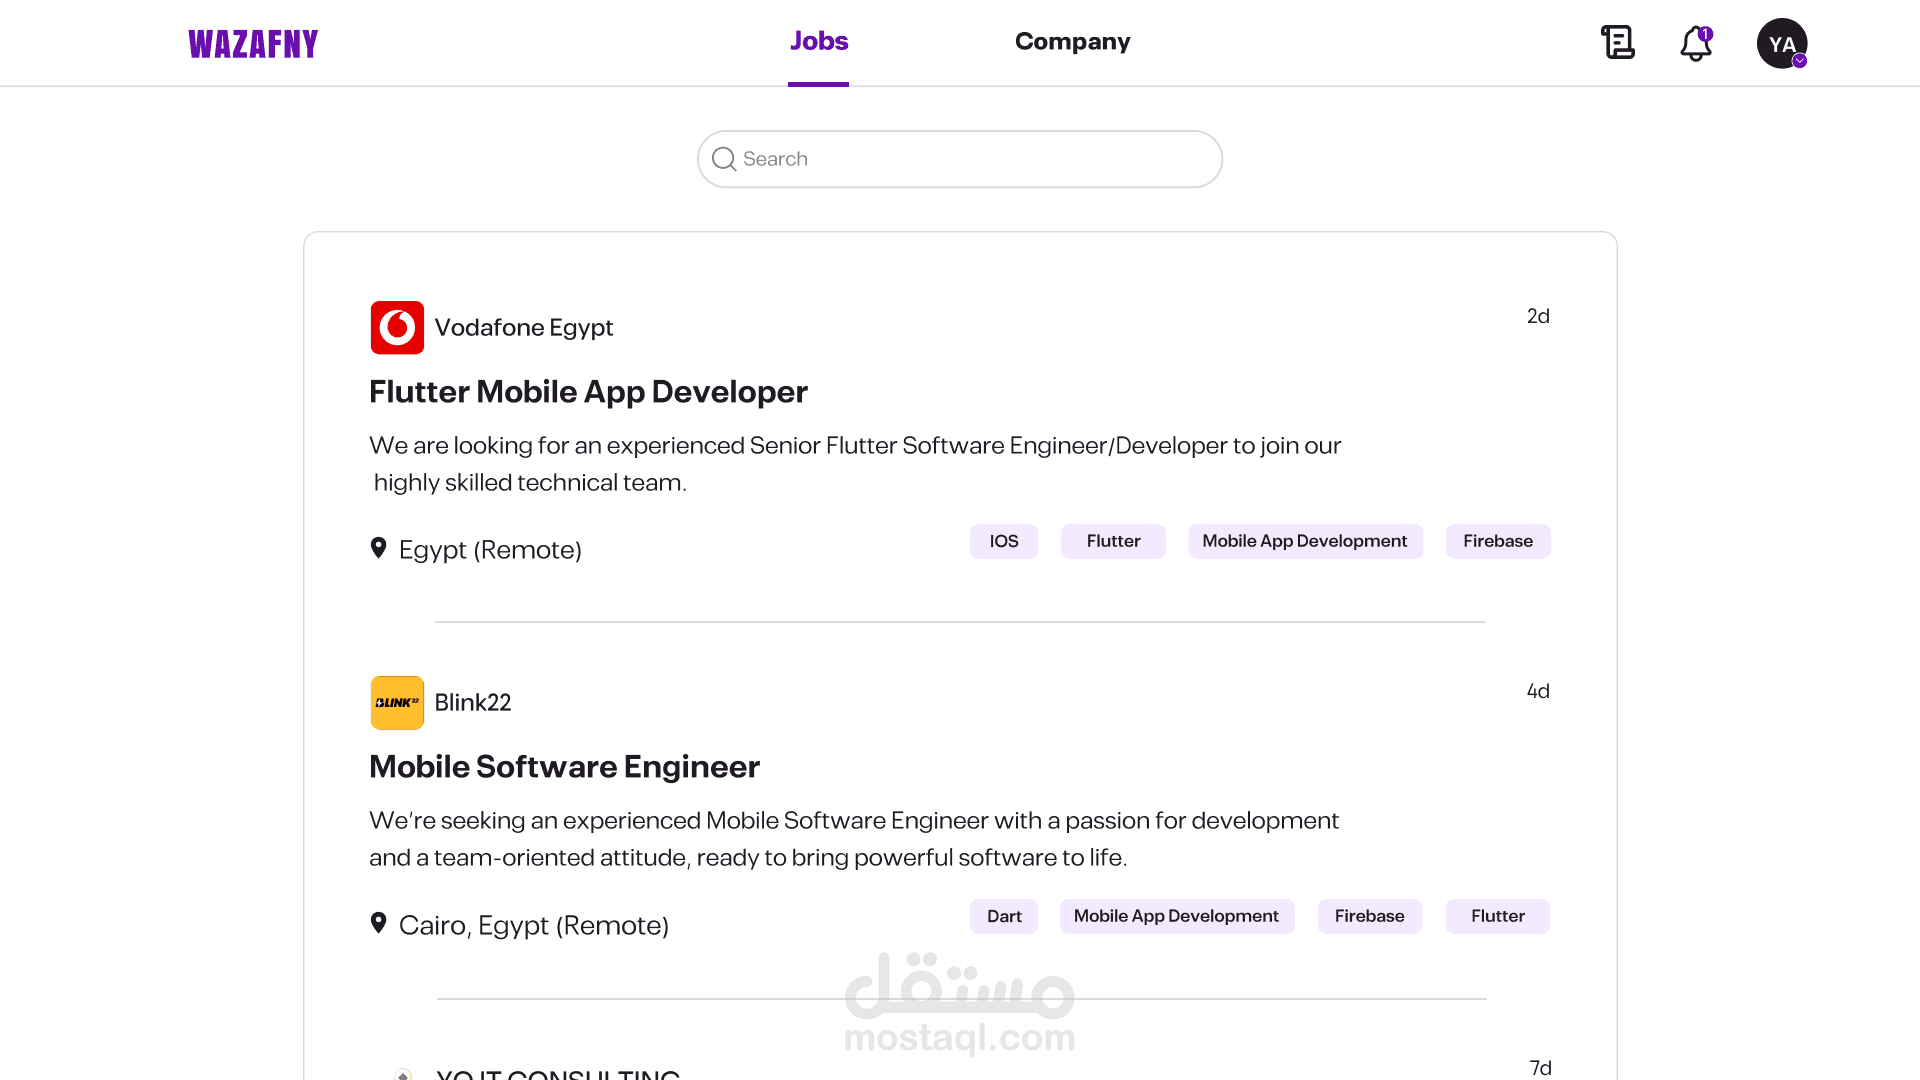The width and height of the screenshot is (1920, 1080).
Task: Select Blink22 job's Mobile App Development tag
Action: tap(1176, 916)
